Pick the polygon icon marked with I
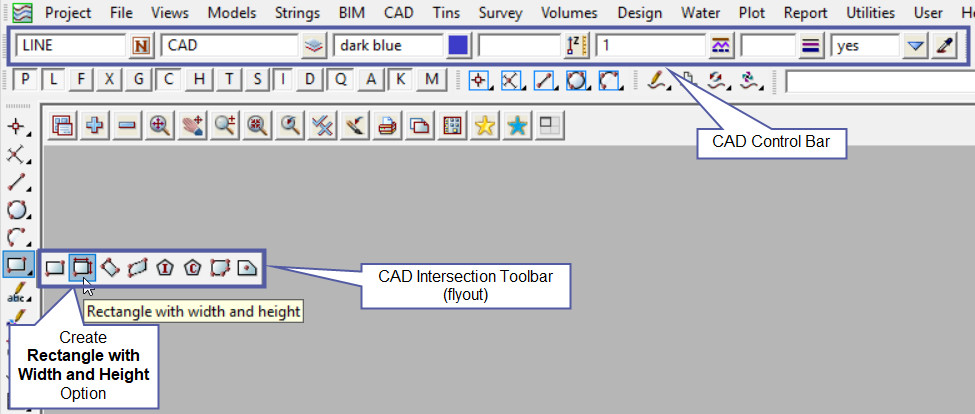 (165, 268)
